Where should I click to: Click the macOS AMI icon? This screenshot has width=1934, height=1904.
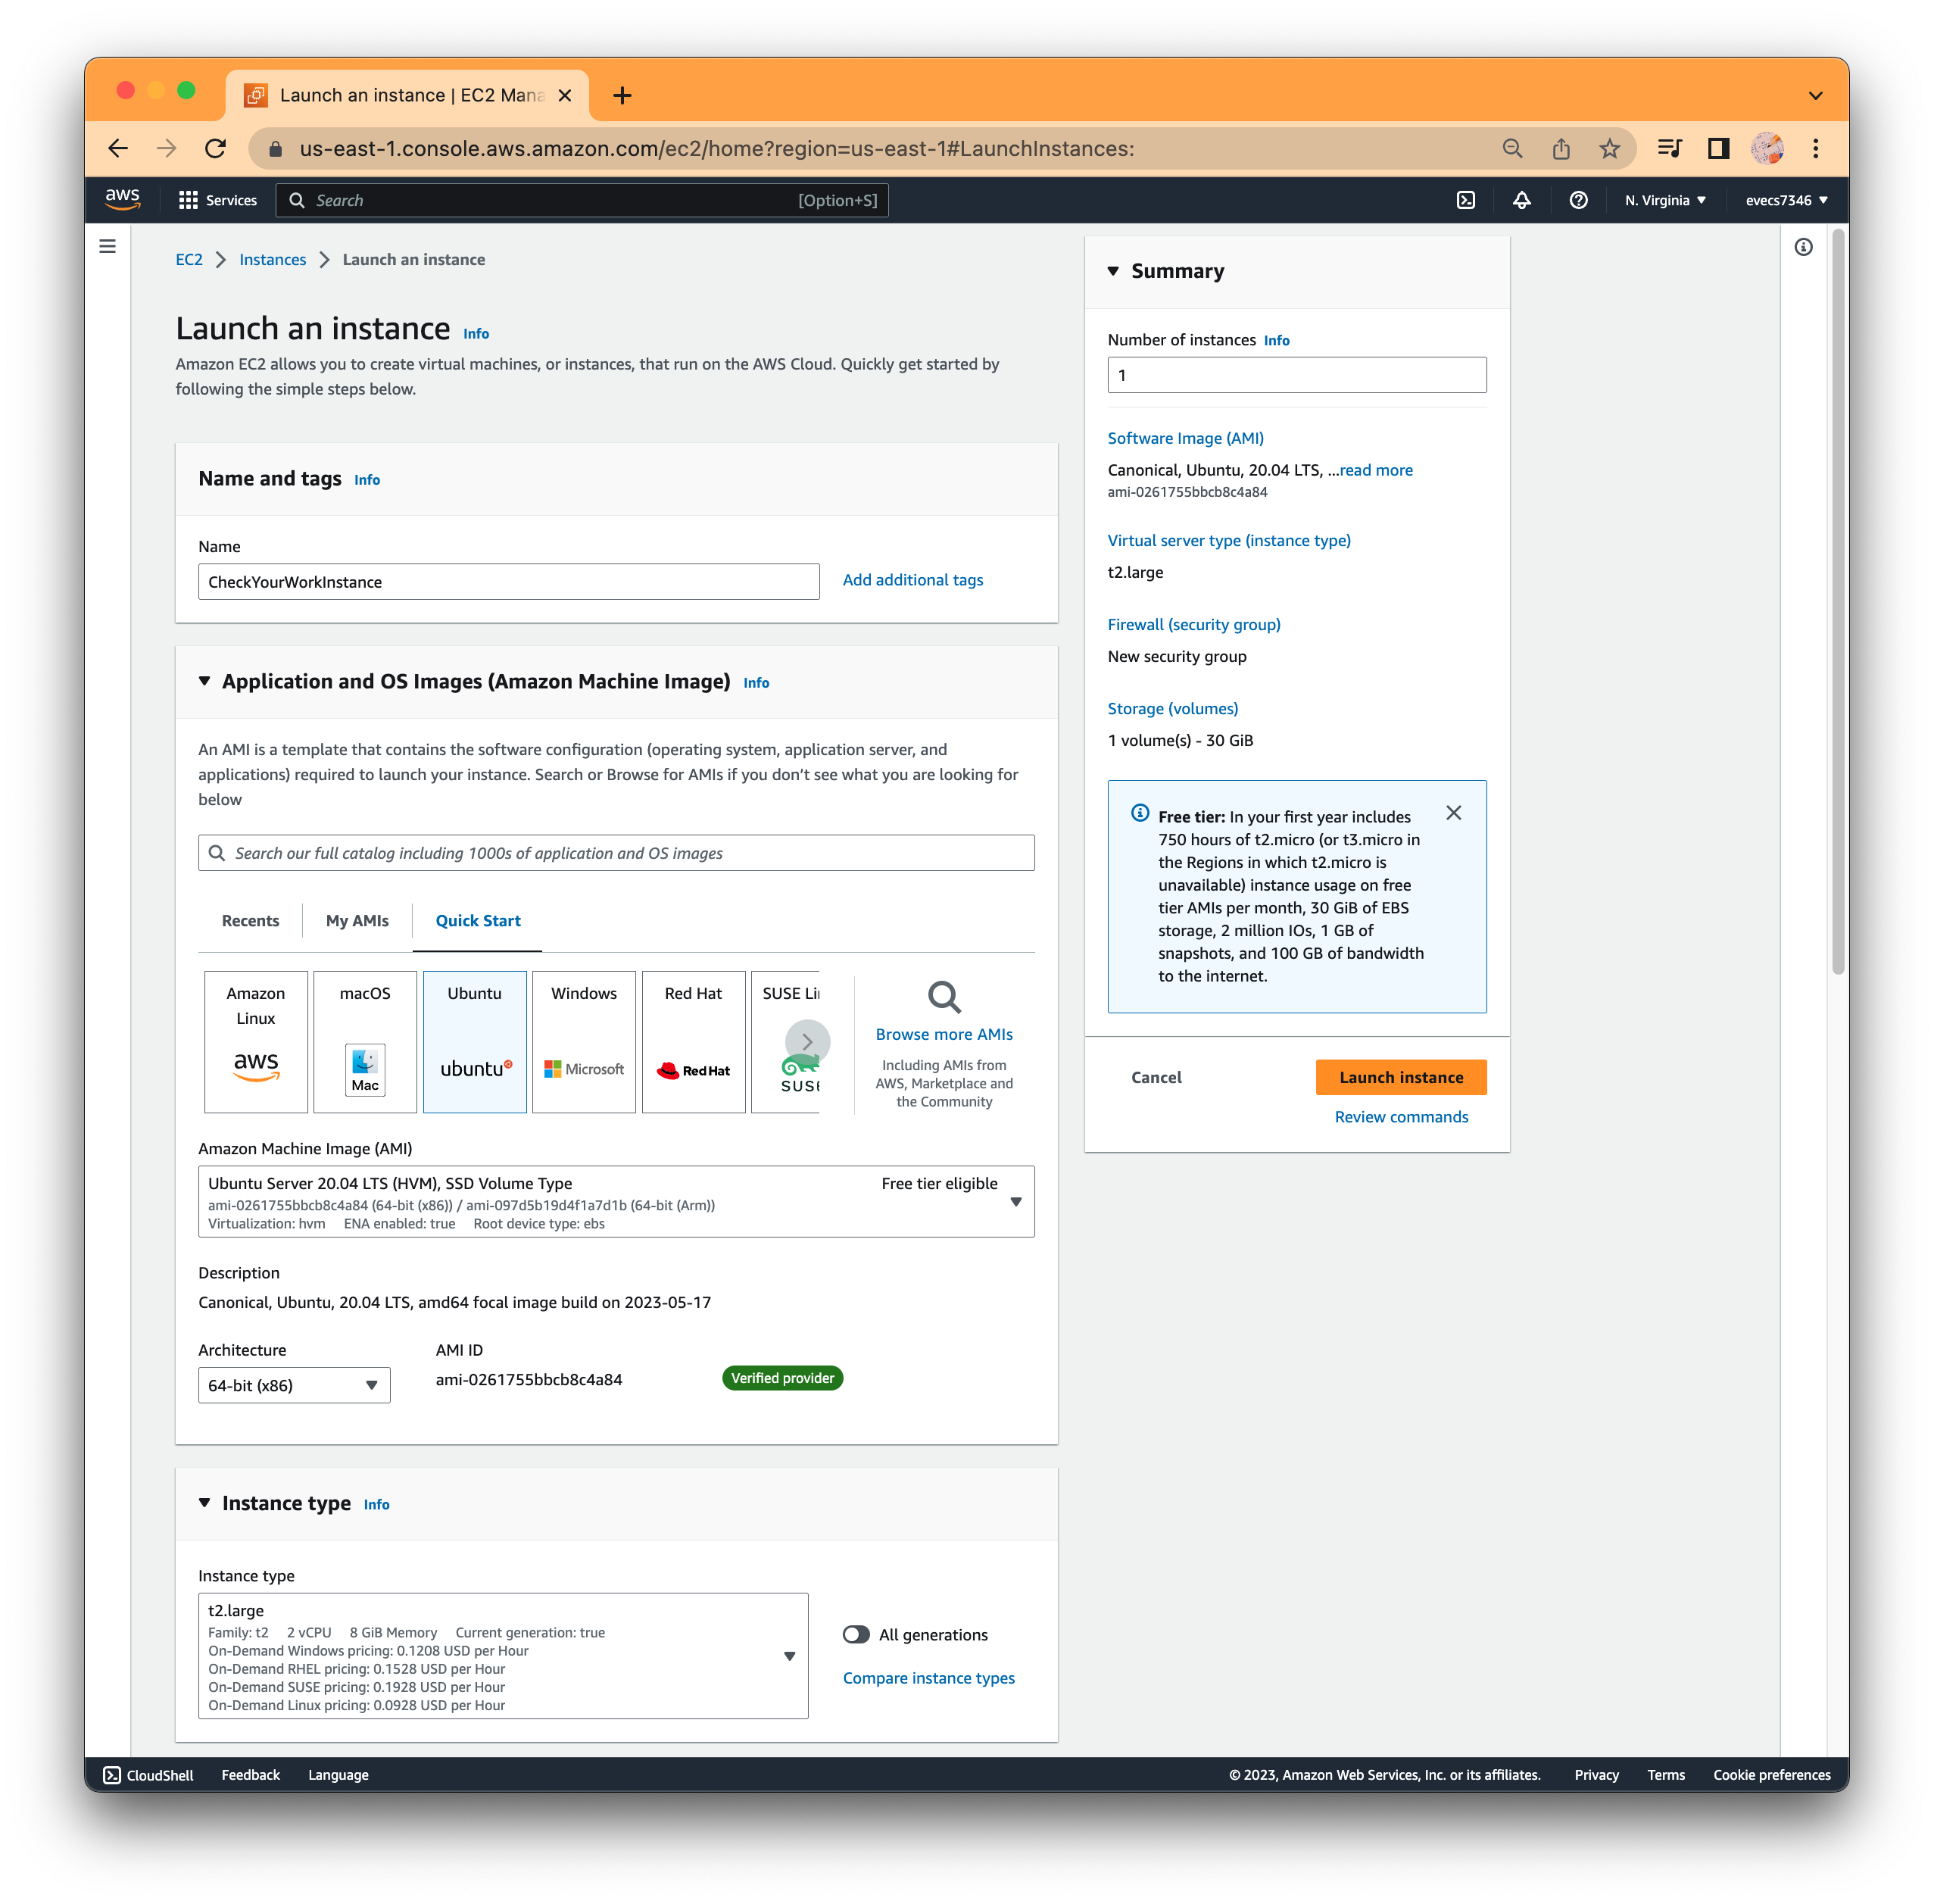(363, 1041)
